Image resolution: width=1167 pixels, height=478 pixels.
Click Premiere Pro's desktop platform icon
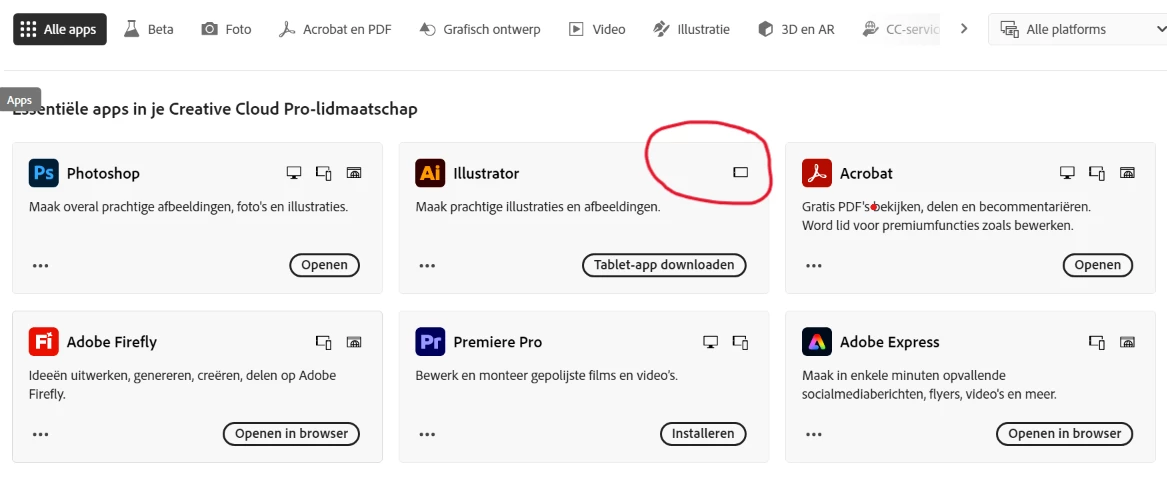coord(711,342)
